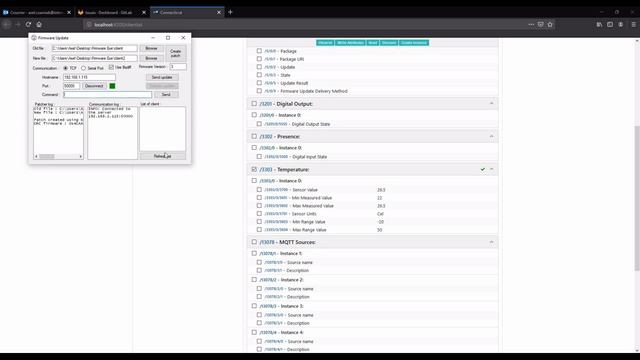The width and height of the screenshot is (640, 360).
Task: Select the TCP communication radio button
Action: point(65,68)
